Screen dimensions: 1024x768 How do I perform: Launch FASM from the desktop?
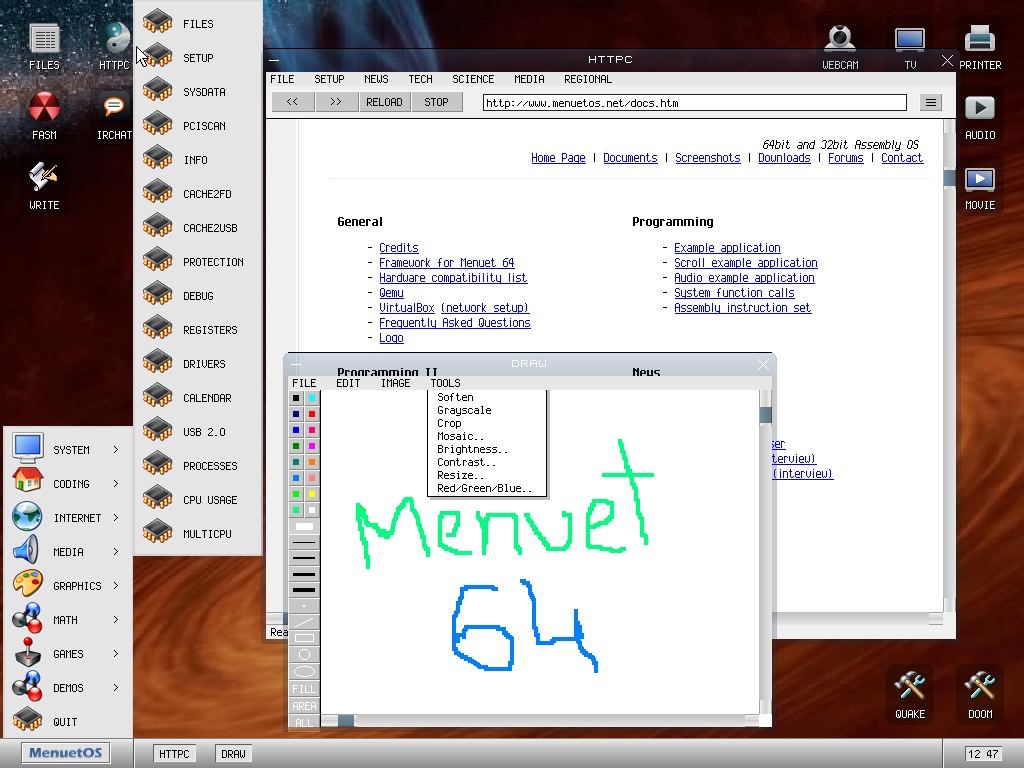pyautogui.click(x=44, y=116)
